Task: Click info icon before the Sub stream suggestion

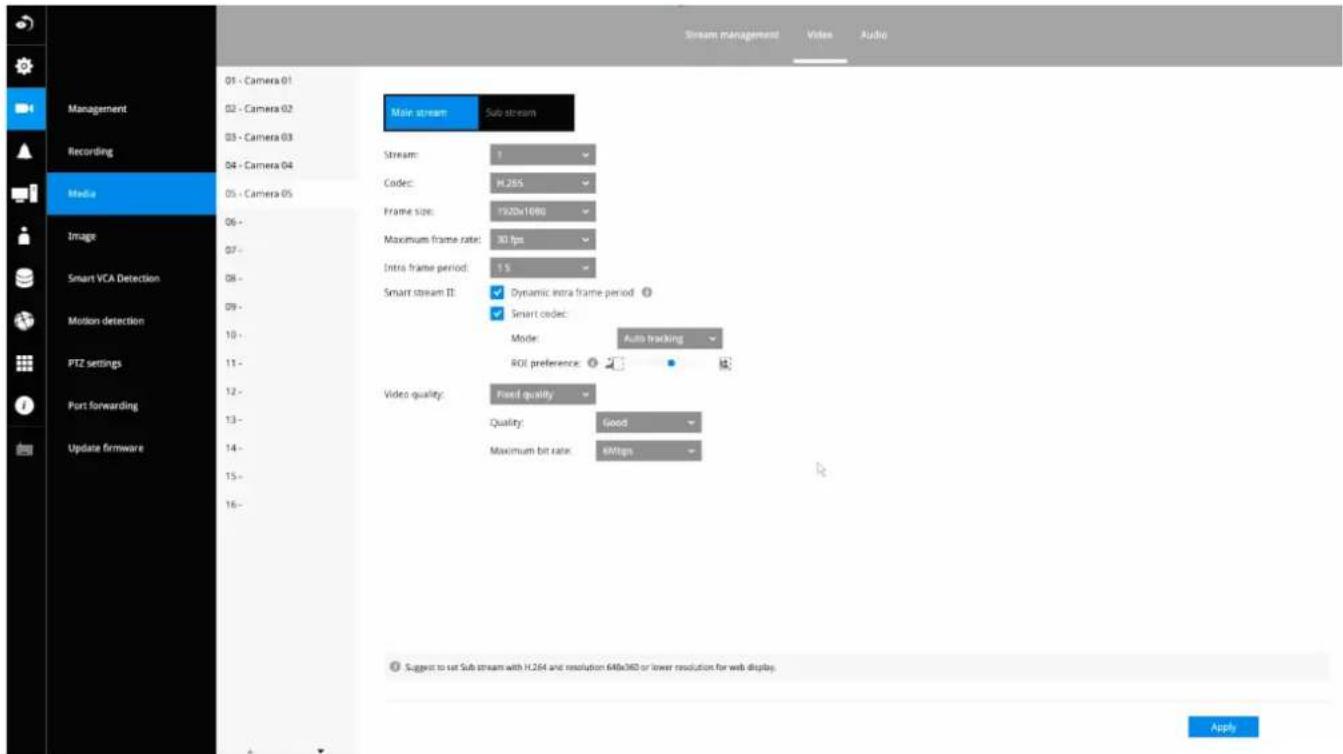Action: click(x=396, y=667)
